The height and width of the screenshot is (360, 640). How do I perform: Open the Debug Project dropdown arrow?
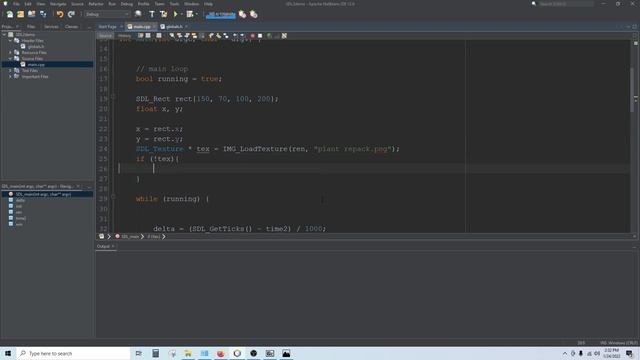[x=197, y=14]
